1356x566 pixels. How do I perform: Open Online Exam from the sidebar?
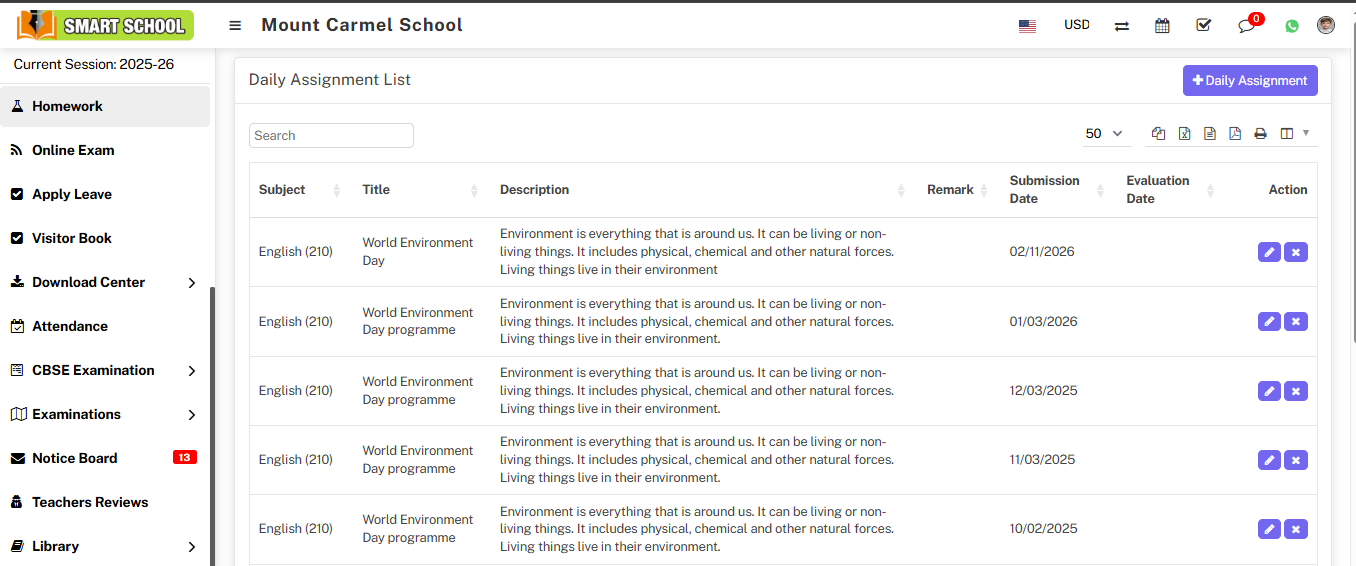coord(73,150)
